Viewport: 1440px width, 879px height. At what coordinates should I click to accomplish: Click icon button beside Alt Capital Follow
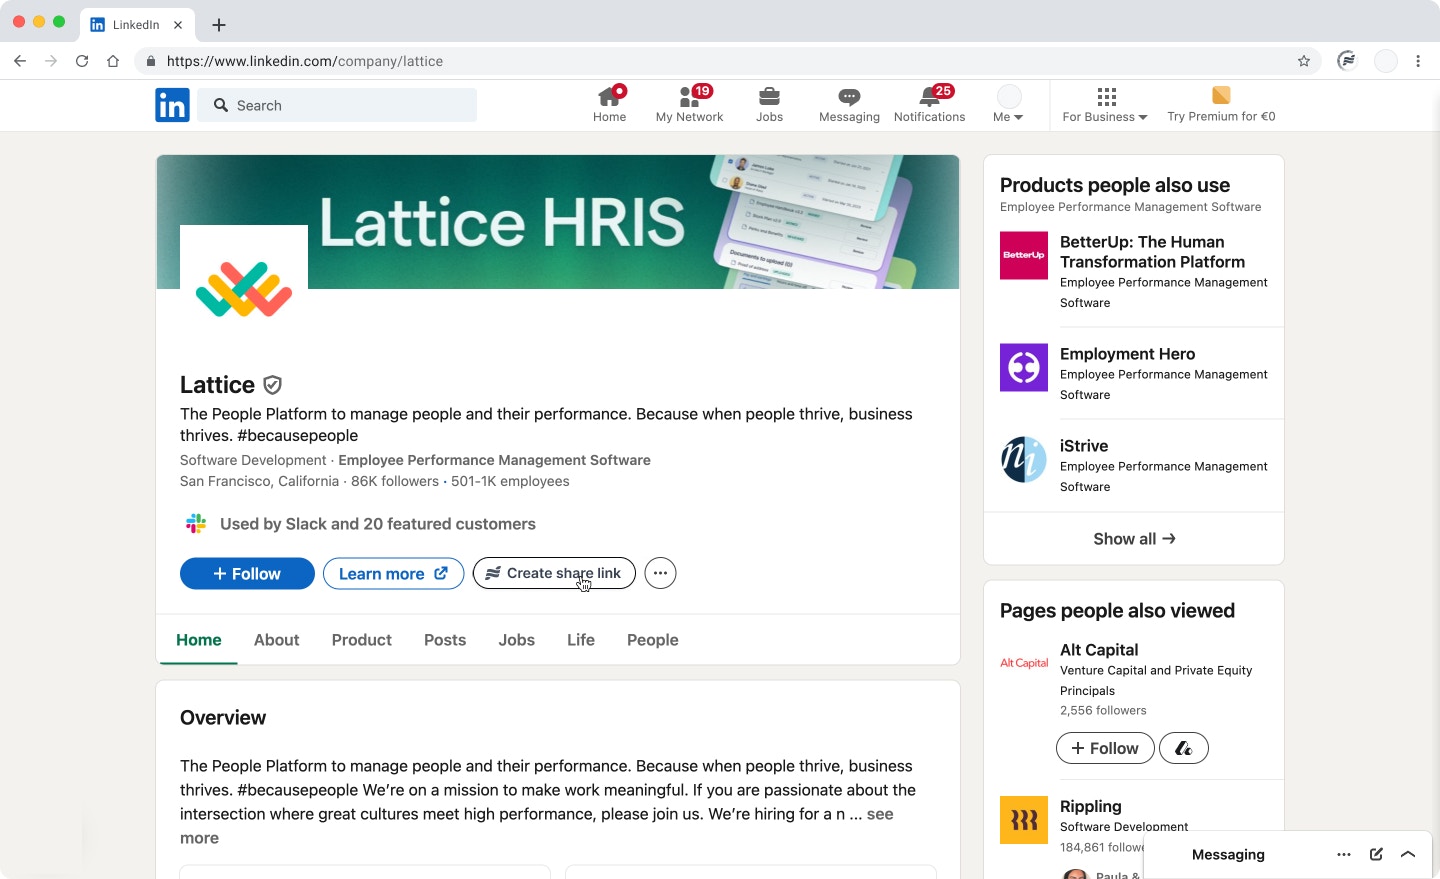coord(1184,748)
